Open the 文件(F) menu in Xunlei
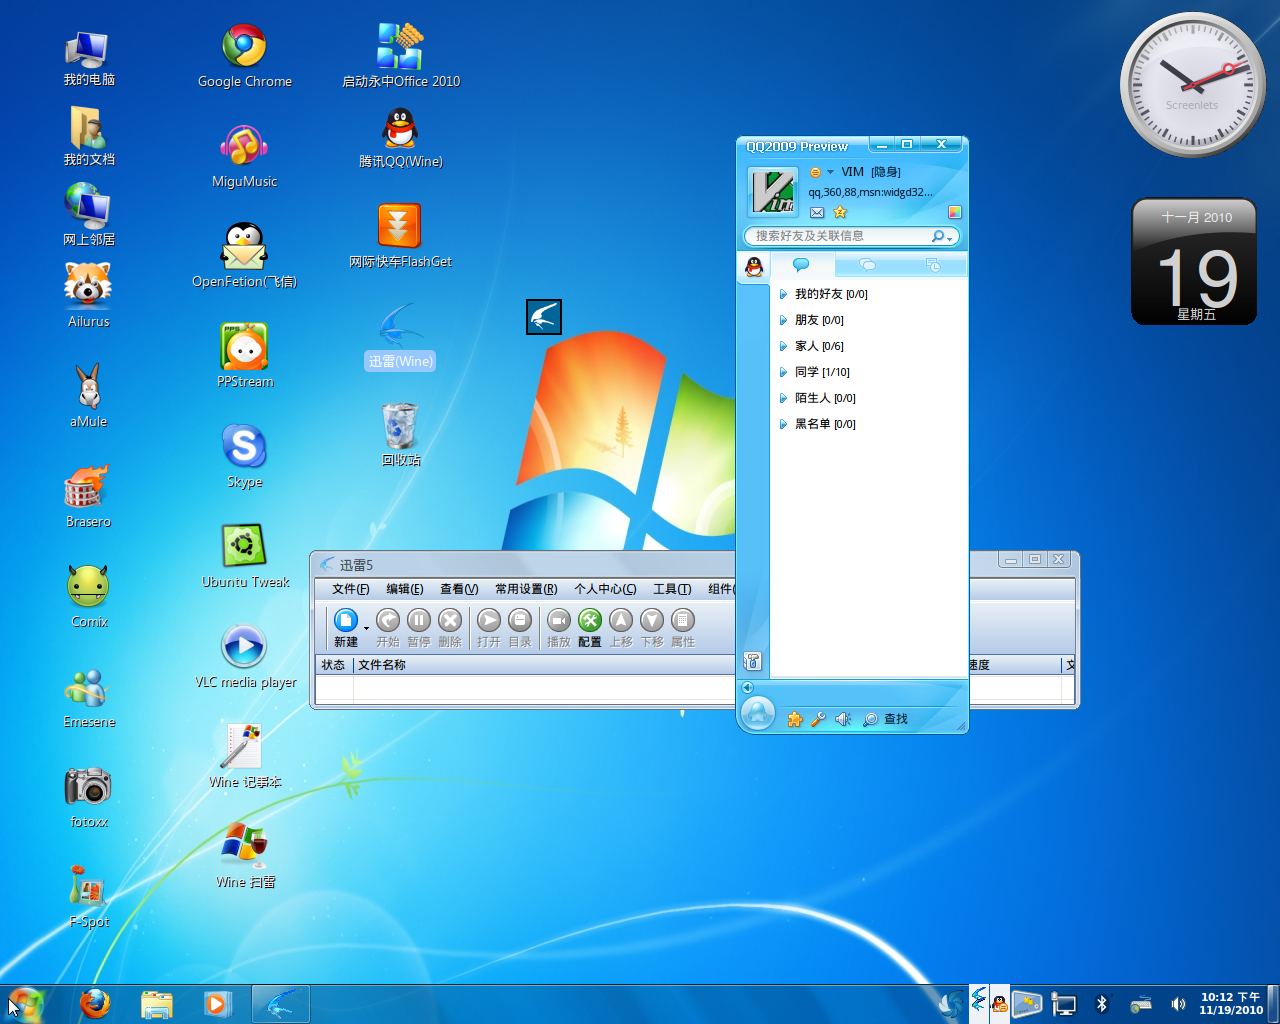The width and height of the screenshot is (1280, 1024). click(x=351, y=589)
